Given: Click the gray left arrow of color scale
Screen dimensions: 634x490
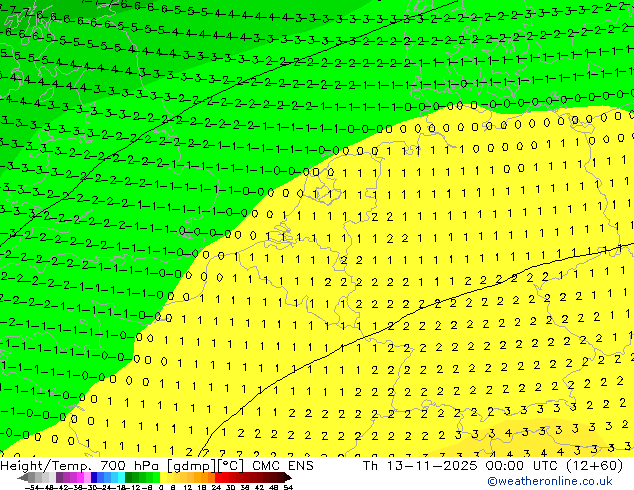Looking at the screenshot, I should [x=23, y=477].
